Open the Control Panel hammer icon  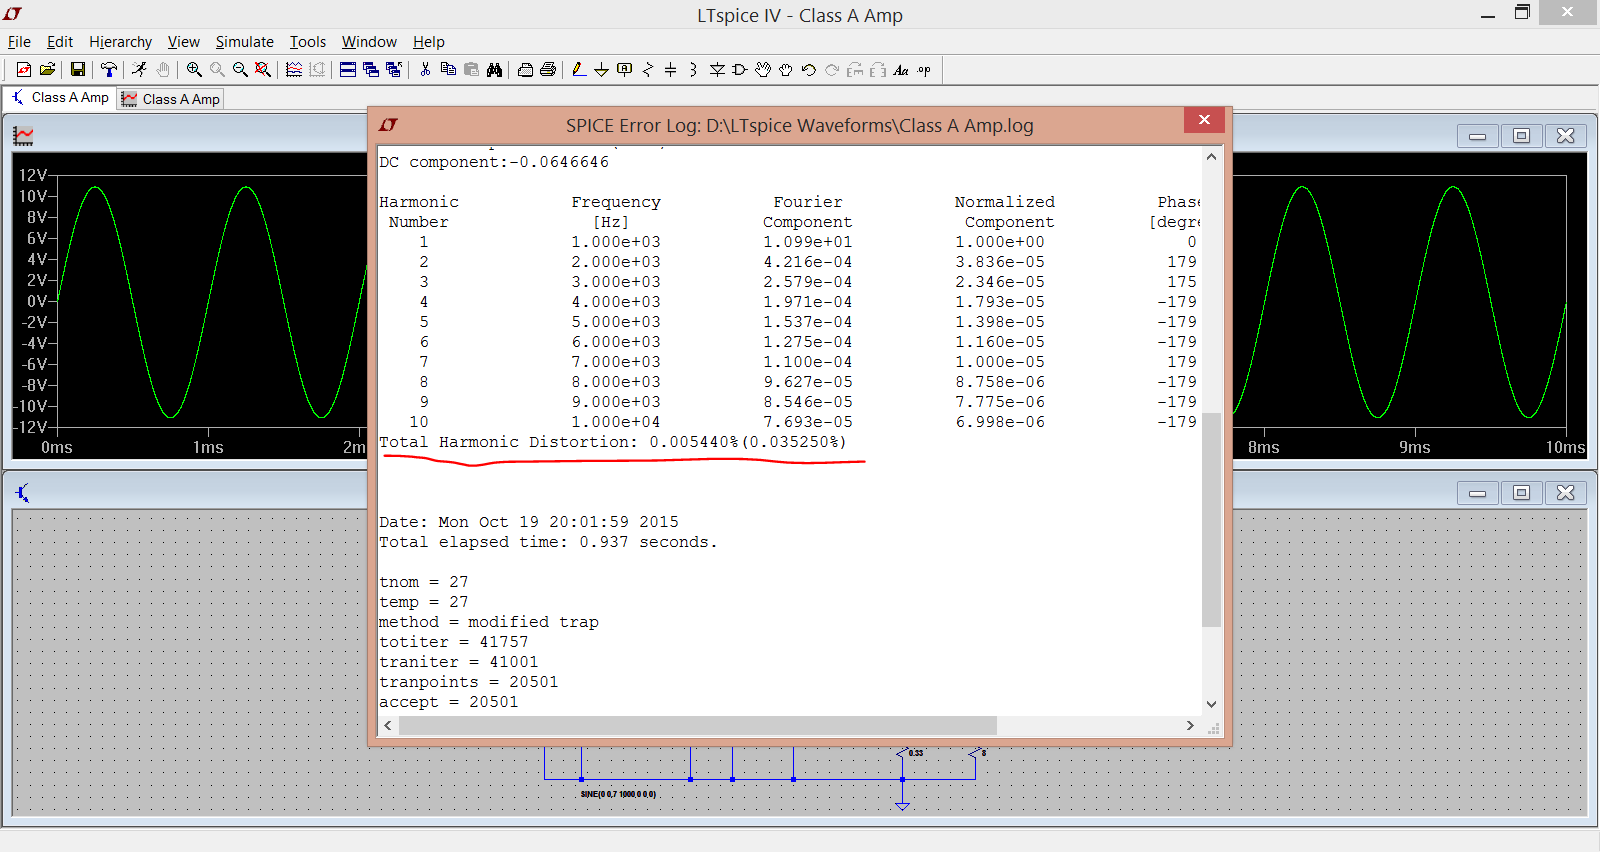pos(109,69)
